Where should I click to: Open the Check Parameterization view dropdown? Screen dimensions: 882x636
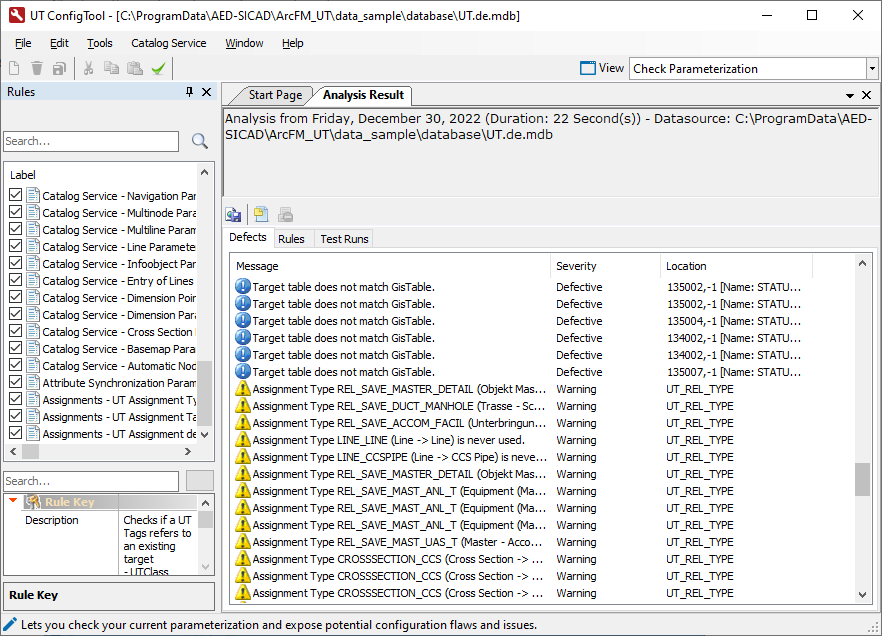[872, 69]
